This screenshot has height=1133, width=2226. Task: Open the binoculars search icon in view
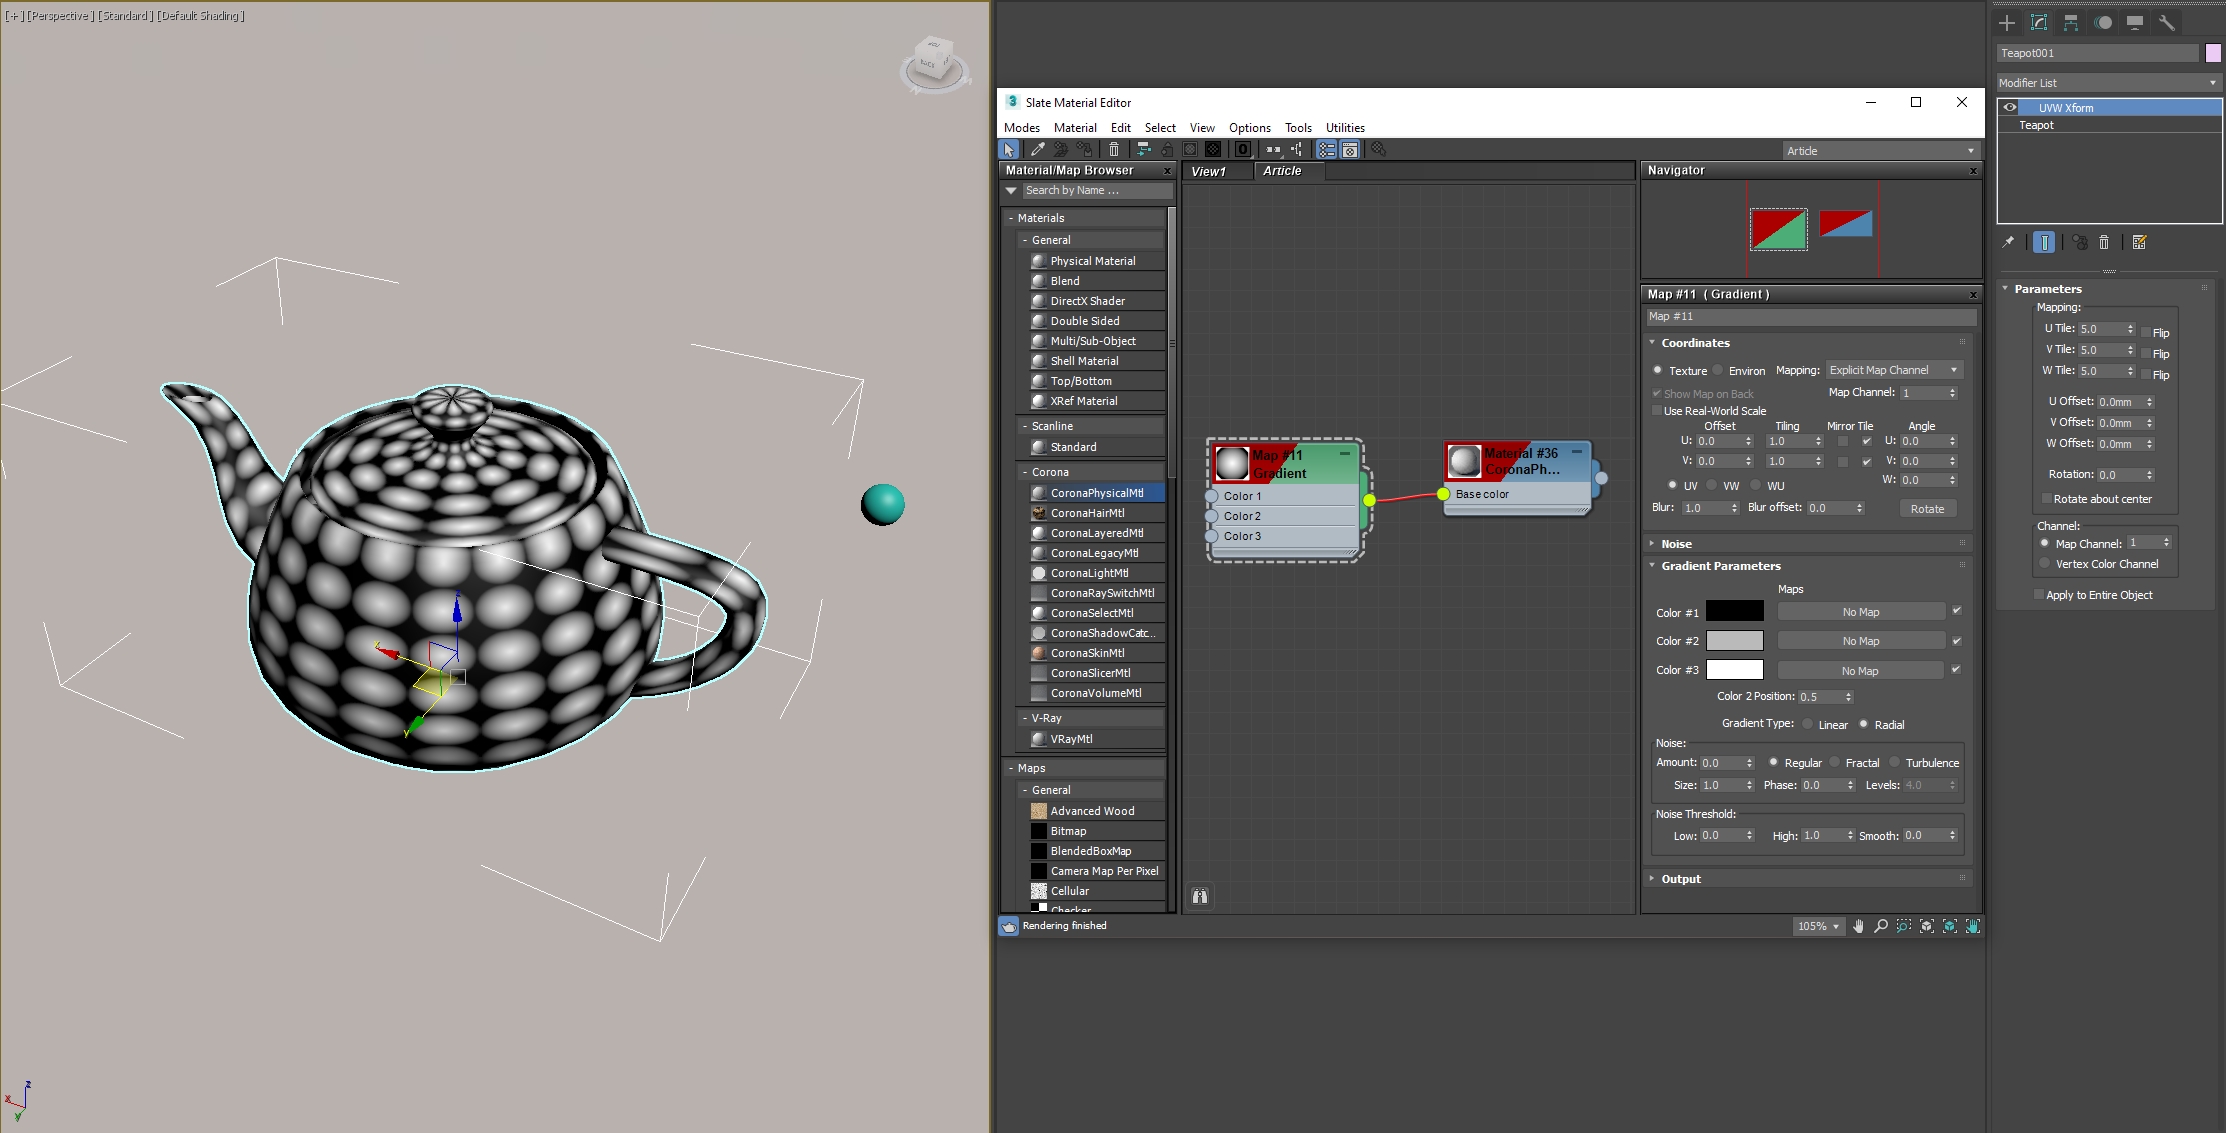click(x=1200, y=896)
